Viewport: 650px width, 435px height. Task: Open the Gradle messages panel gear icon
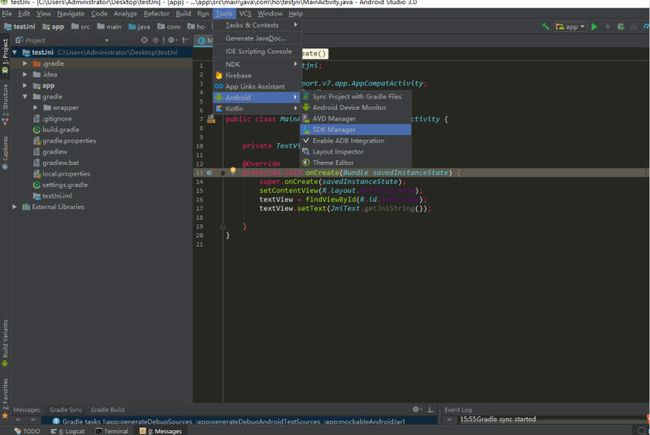(416, 409)
